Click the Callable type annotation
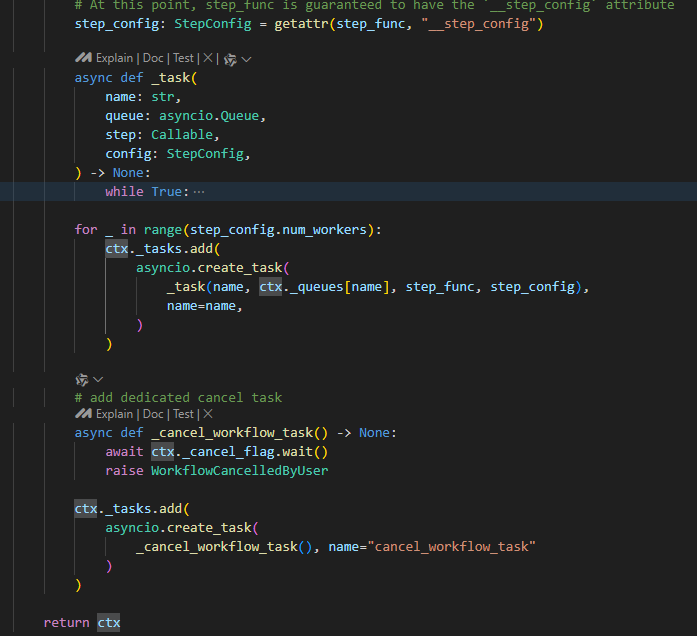The height and width of the screenshot is (636, 697). [x=182, y=135]
